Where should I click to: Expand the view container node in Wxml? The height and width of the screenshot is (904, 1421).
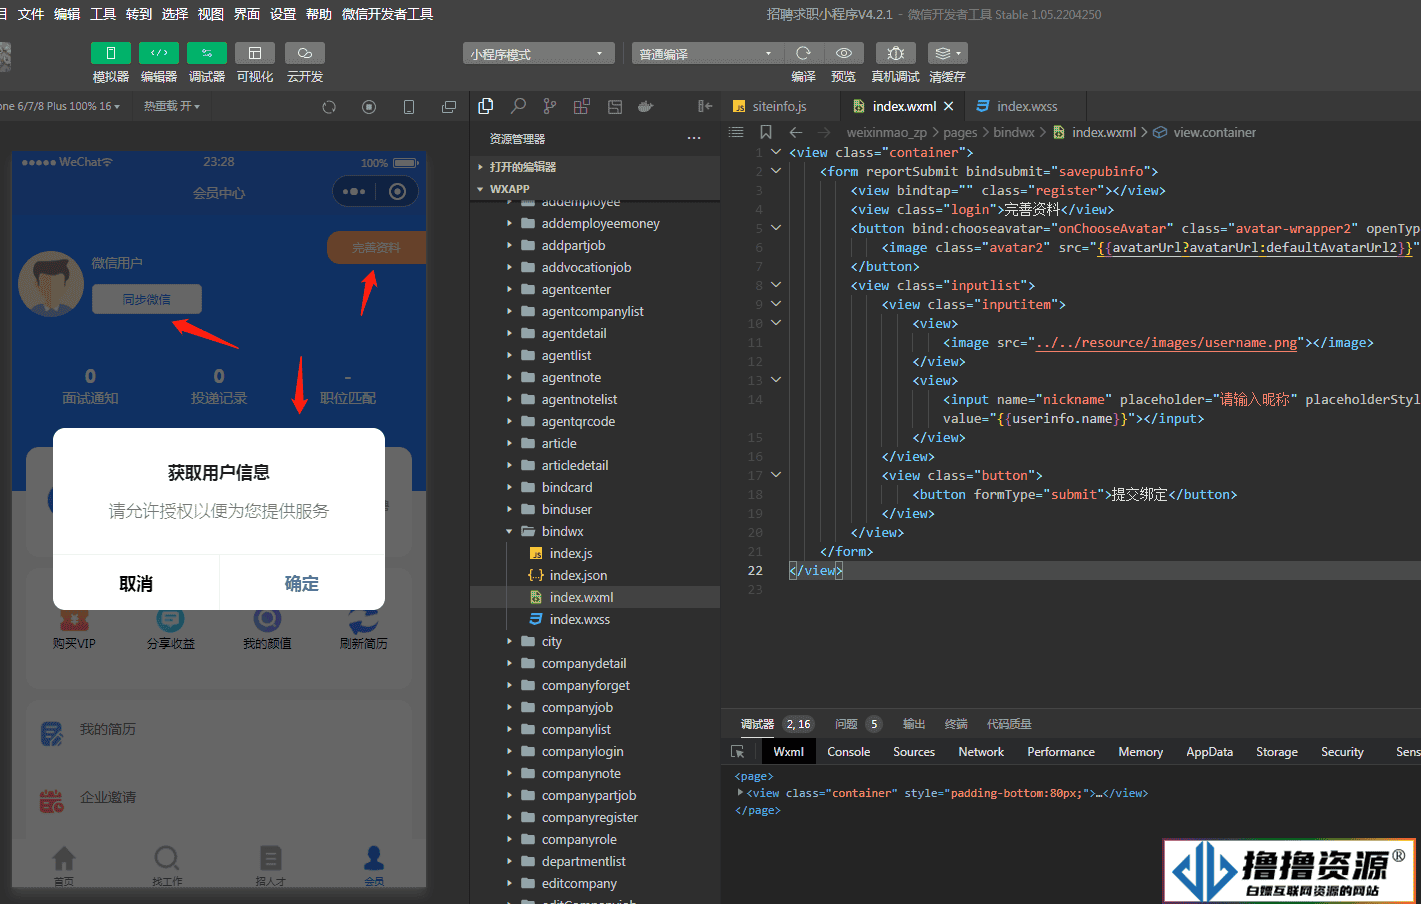740,792
